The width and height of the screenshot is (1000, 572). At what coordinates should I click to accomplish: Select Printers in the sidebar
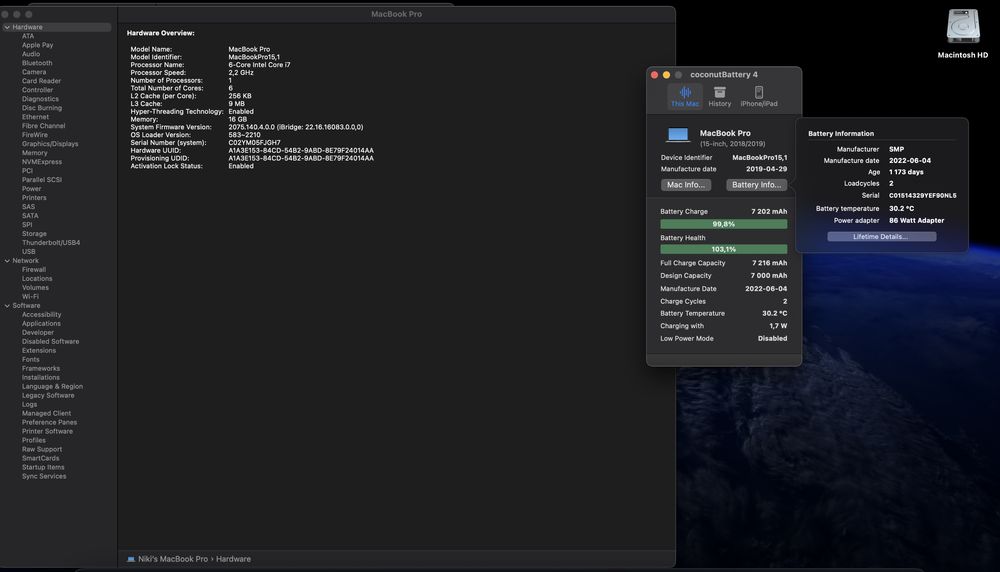pos(34,198)
